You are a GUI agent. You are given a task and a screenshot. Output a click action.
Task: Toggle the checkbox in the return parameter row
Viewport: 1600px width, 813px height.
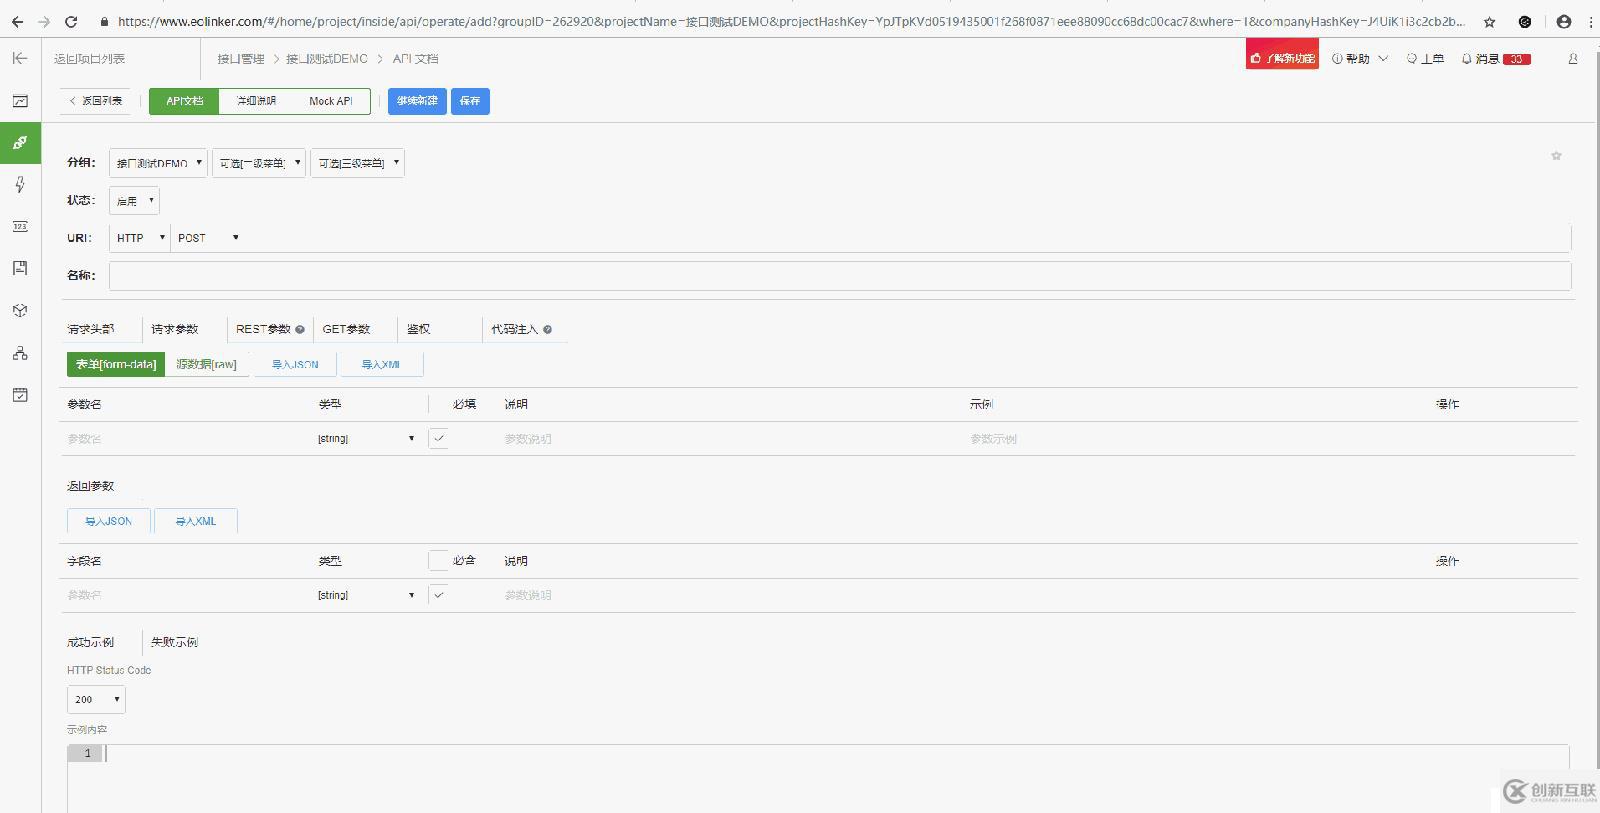tap(438, 595)
